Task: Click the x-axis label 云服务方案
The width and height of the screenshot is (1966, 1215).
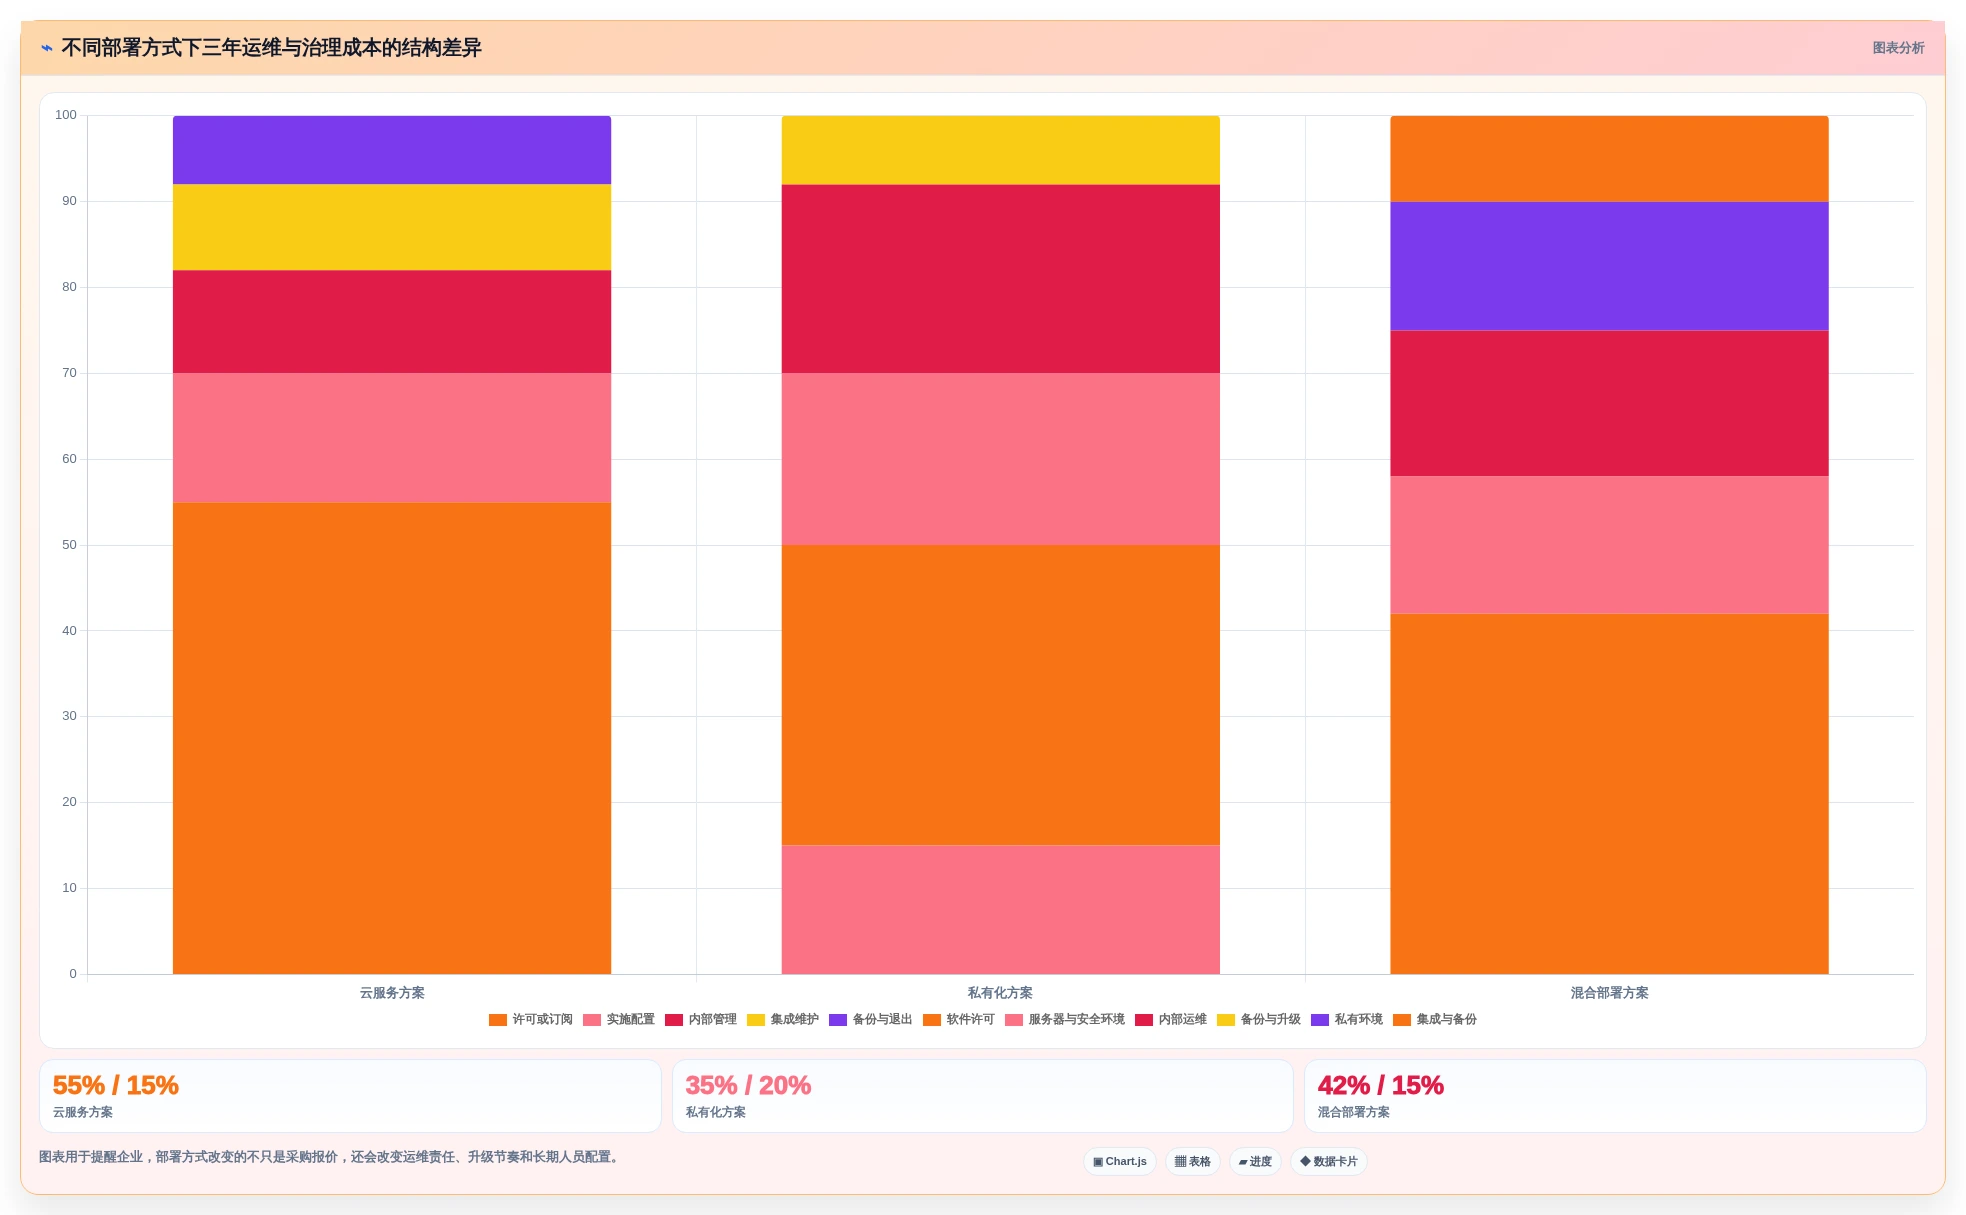Action: click(x=392, y=993)
